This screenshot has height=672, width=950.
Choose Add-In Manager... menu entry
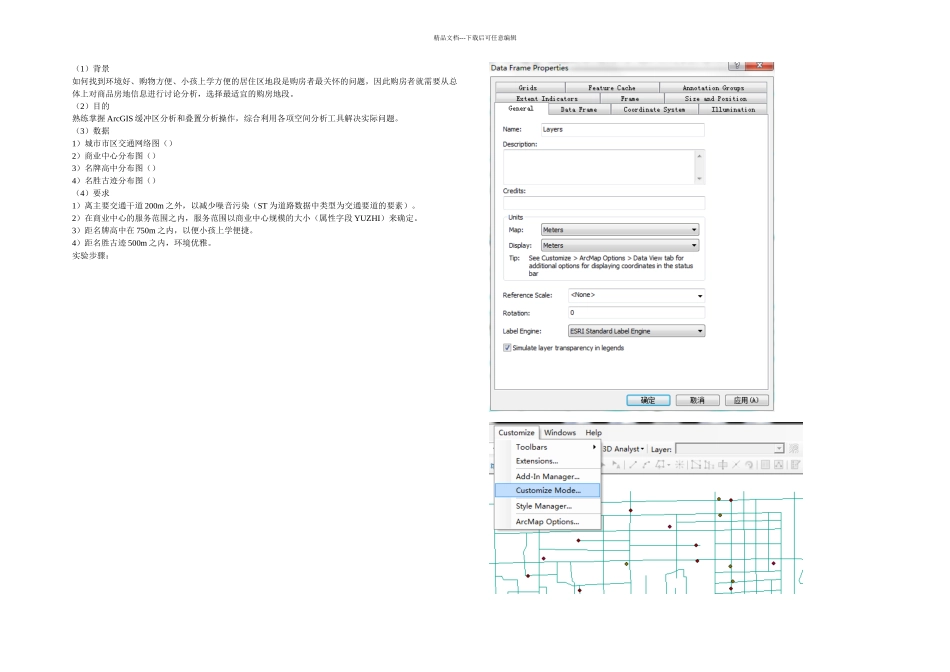point(548,476)
